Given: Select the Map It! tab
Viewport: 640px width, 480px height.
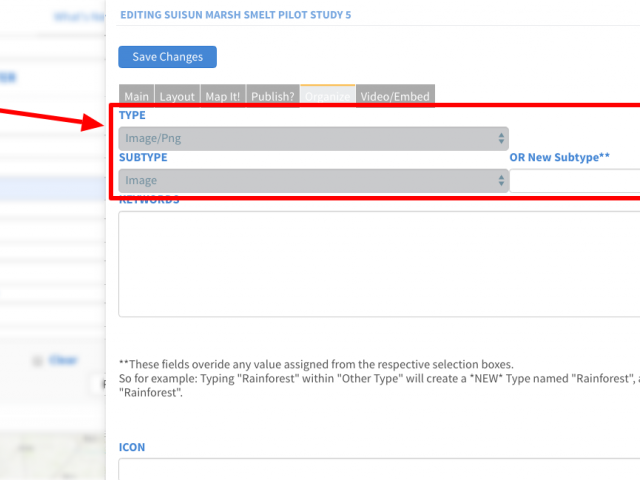Looking at the screenshot, I should [x=223, y=96].
